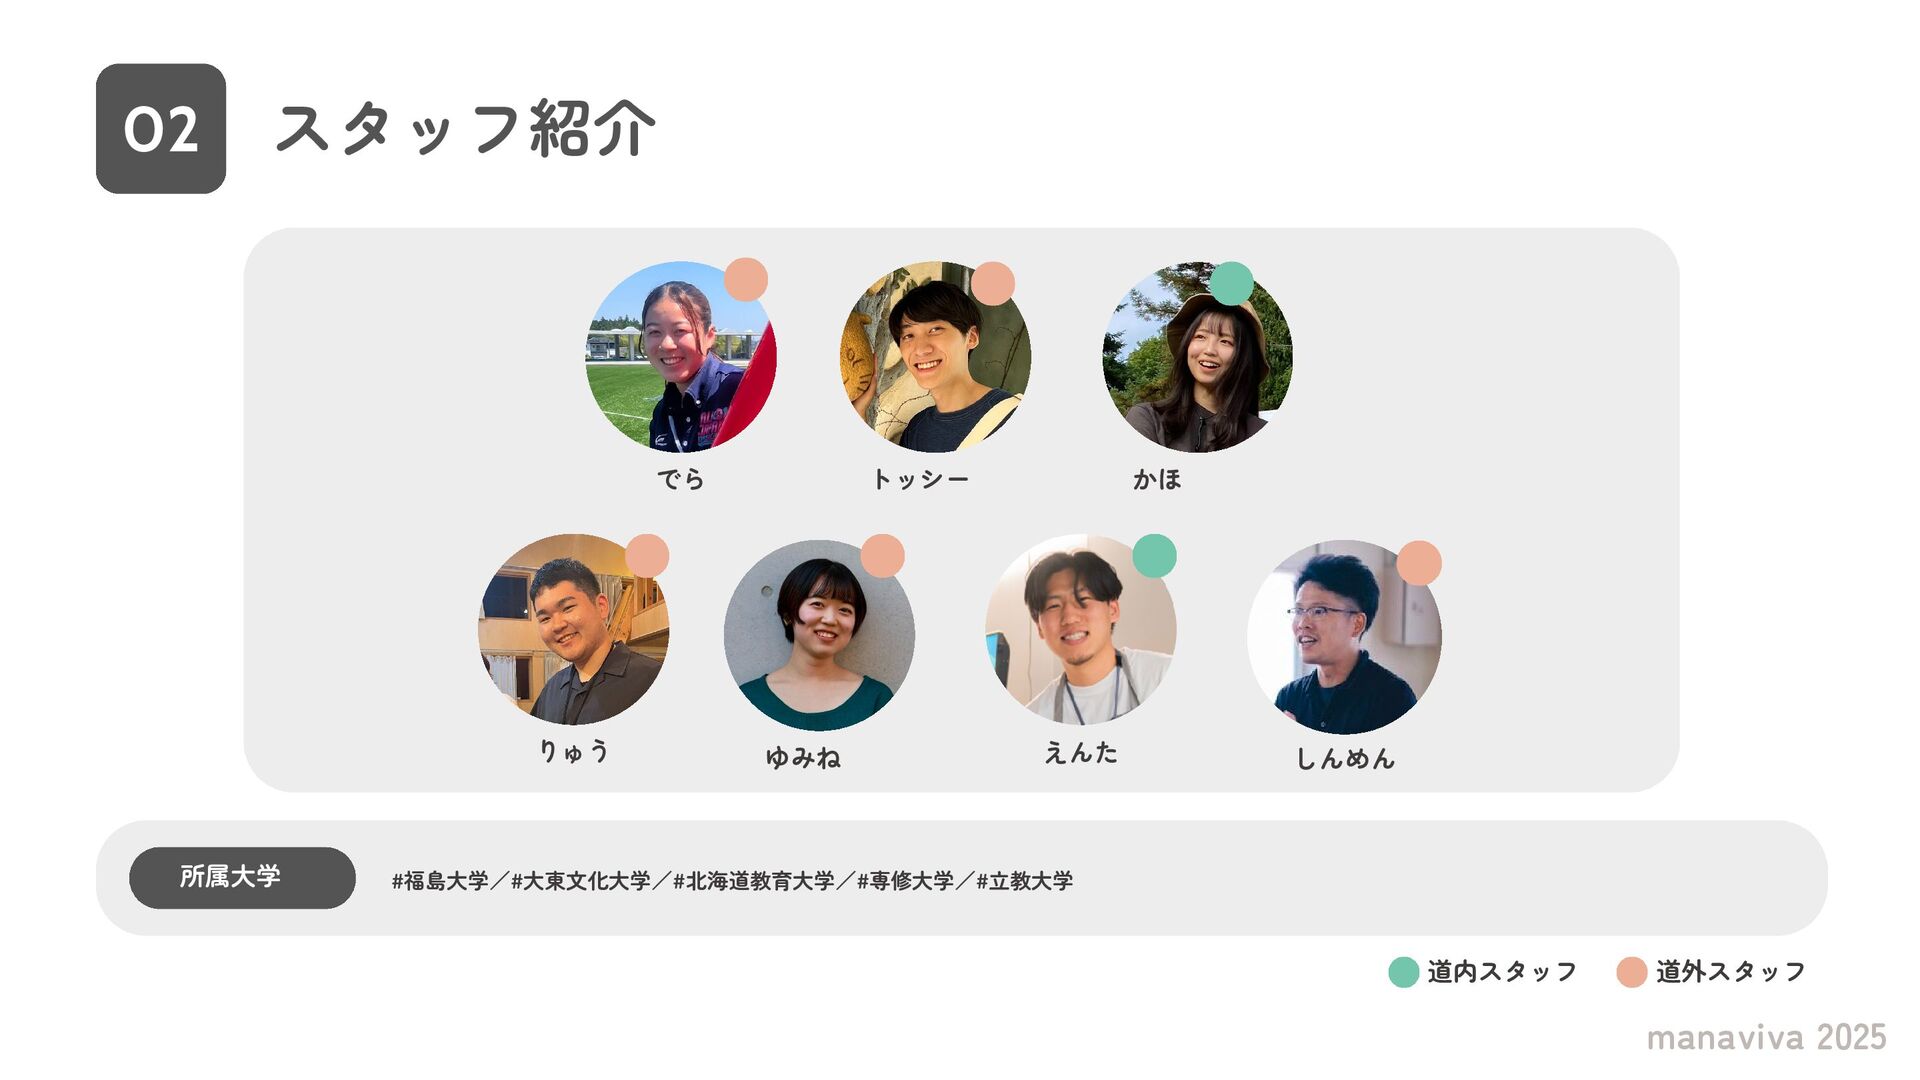The height and width of the screenshot is (1080, 1920).
Task: Click the えんた staff photo
Action: (x=1080, y=629)
